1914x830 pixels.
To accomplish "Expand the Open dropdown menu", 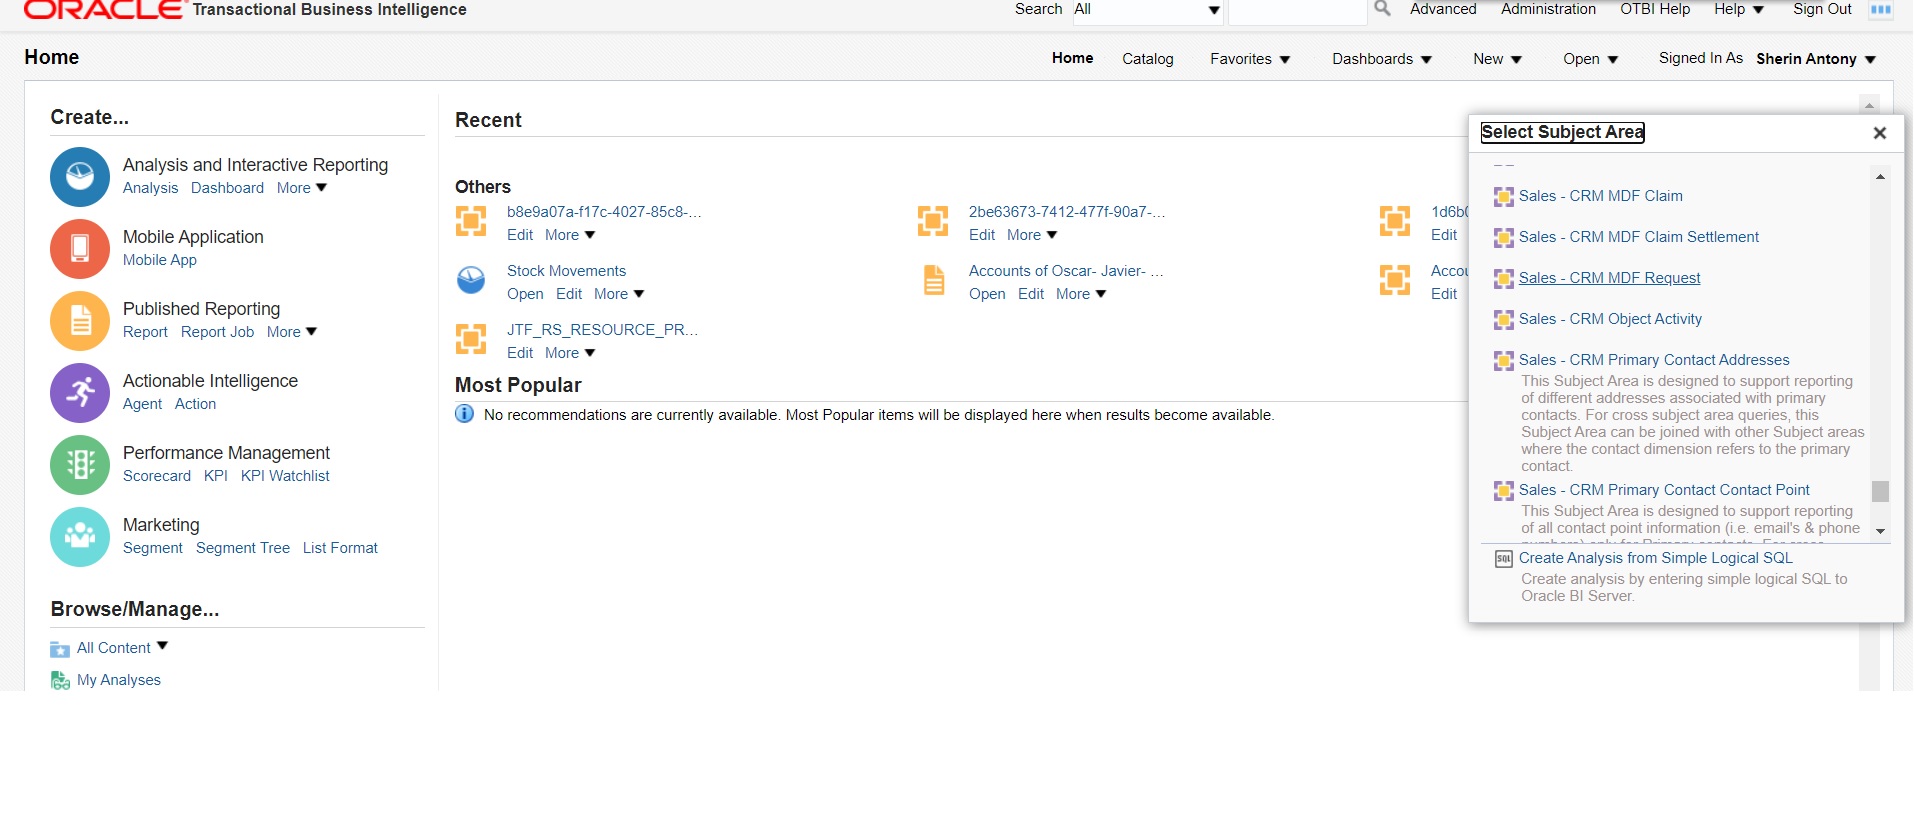I will click(x=1590, y=59).
